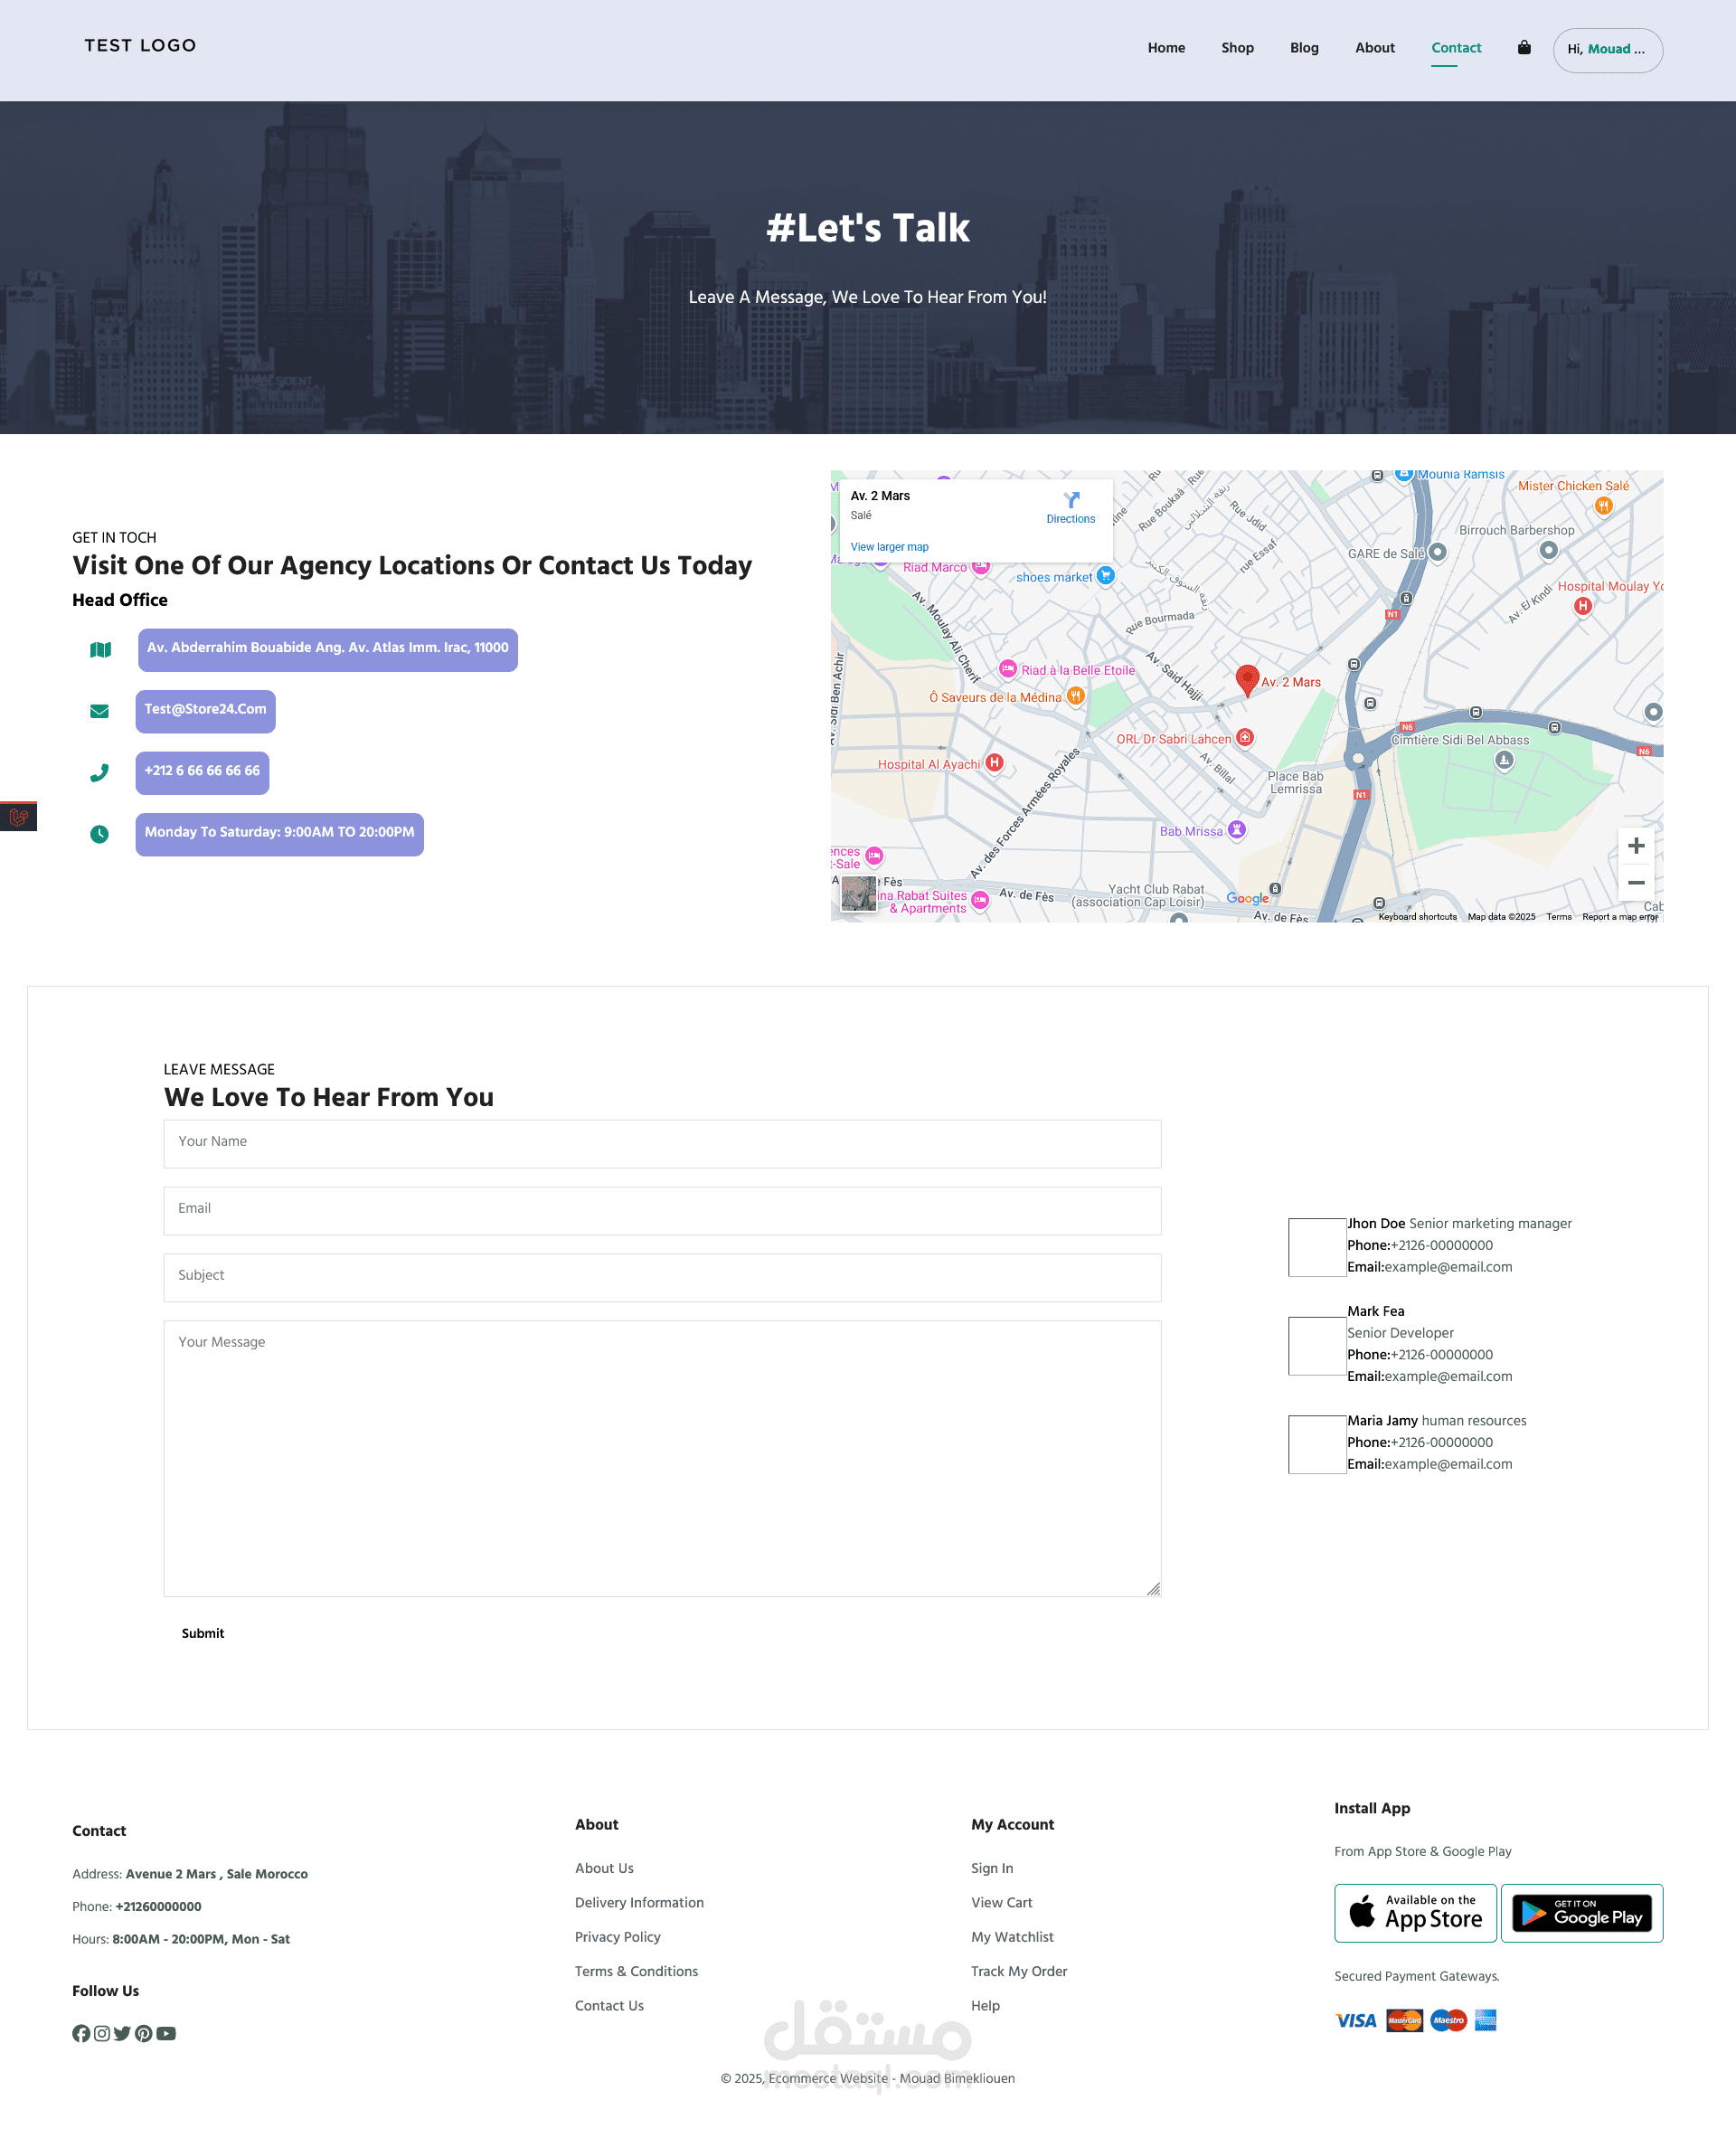Click the Av. 2 Mars red map pin

click(1246, 678)
